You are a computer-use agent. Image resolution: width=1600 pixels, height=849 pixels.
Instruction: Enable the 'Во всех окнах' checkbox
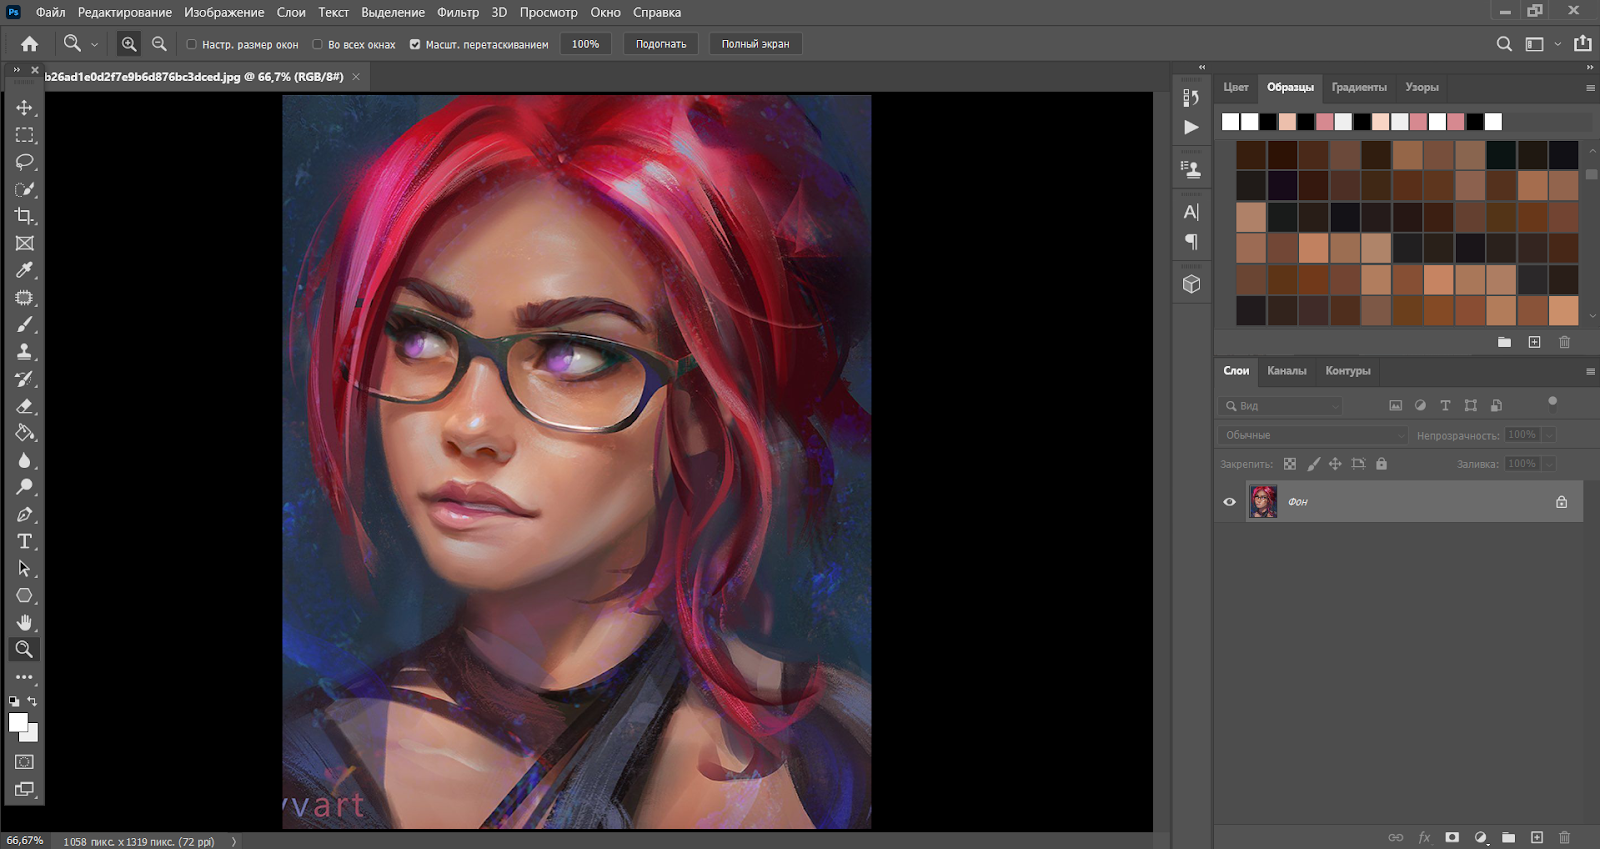click(318, 44)
